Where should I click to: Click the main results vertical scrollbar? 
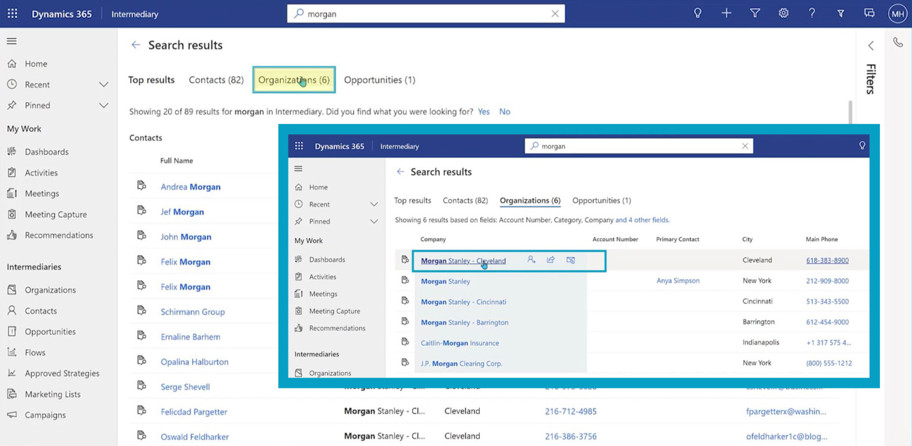pos(850,112)
